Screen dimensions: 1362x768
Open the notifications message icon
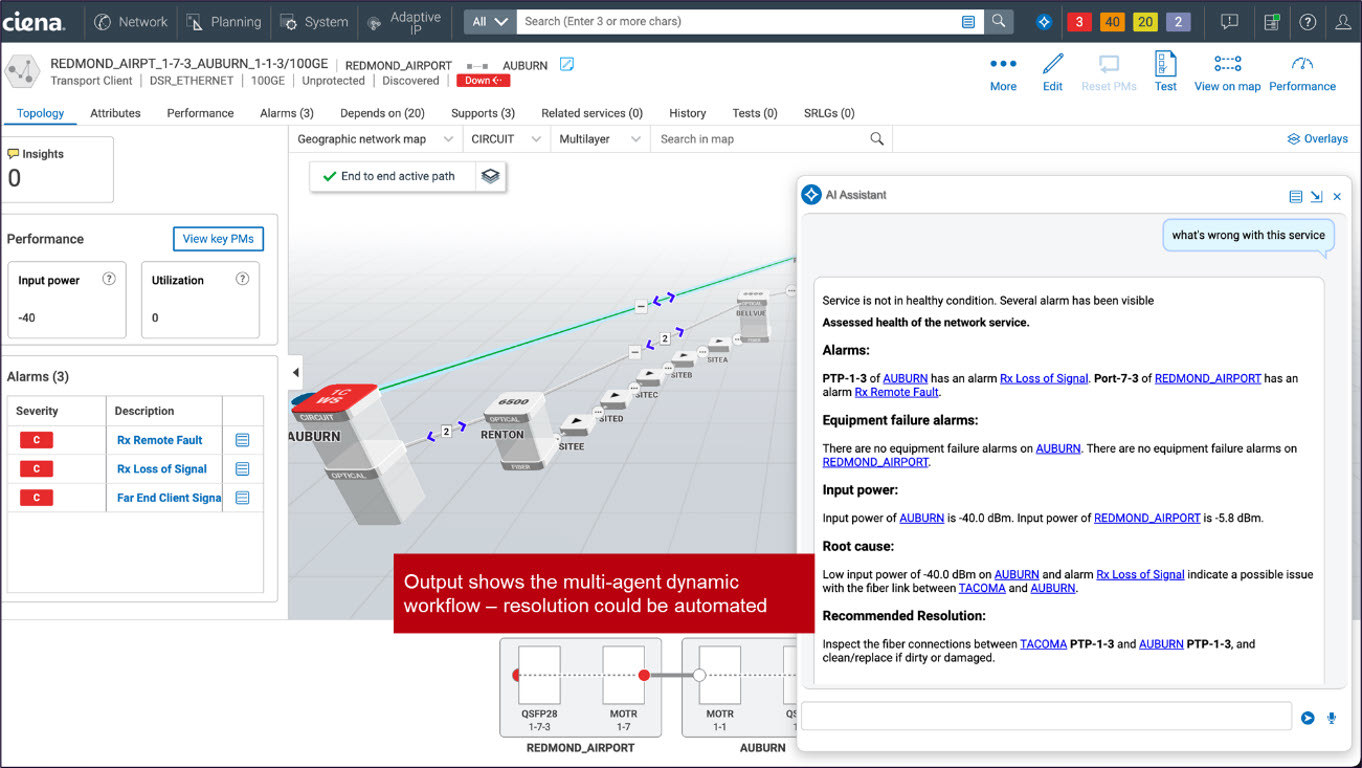(x=1230, y=21)
